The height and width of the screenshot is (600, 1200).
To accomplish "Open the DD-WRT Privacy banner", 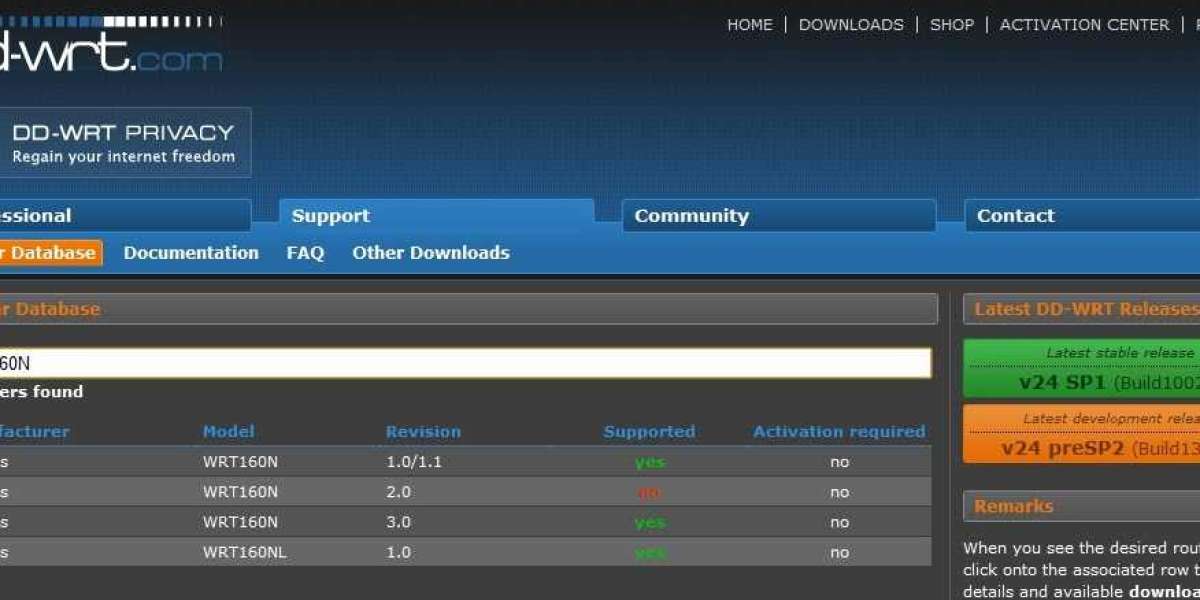I will tap(124, 143).
